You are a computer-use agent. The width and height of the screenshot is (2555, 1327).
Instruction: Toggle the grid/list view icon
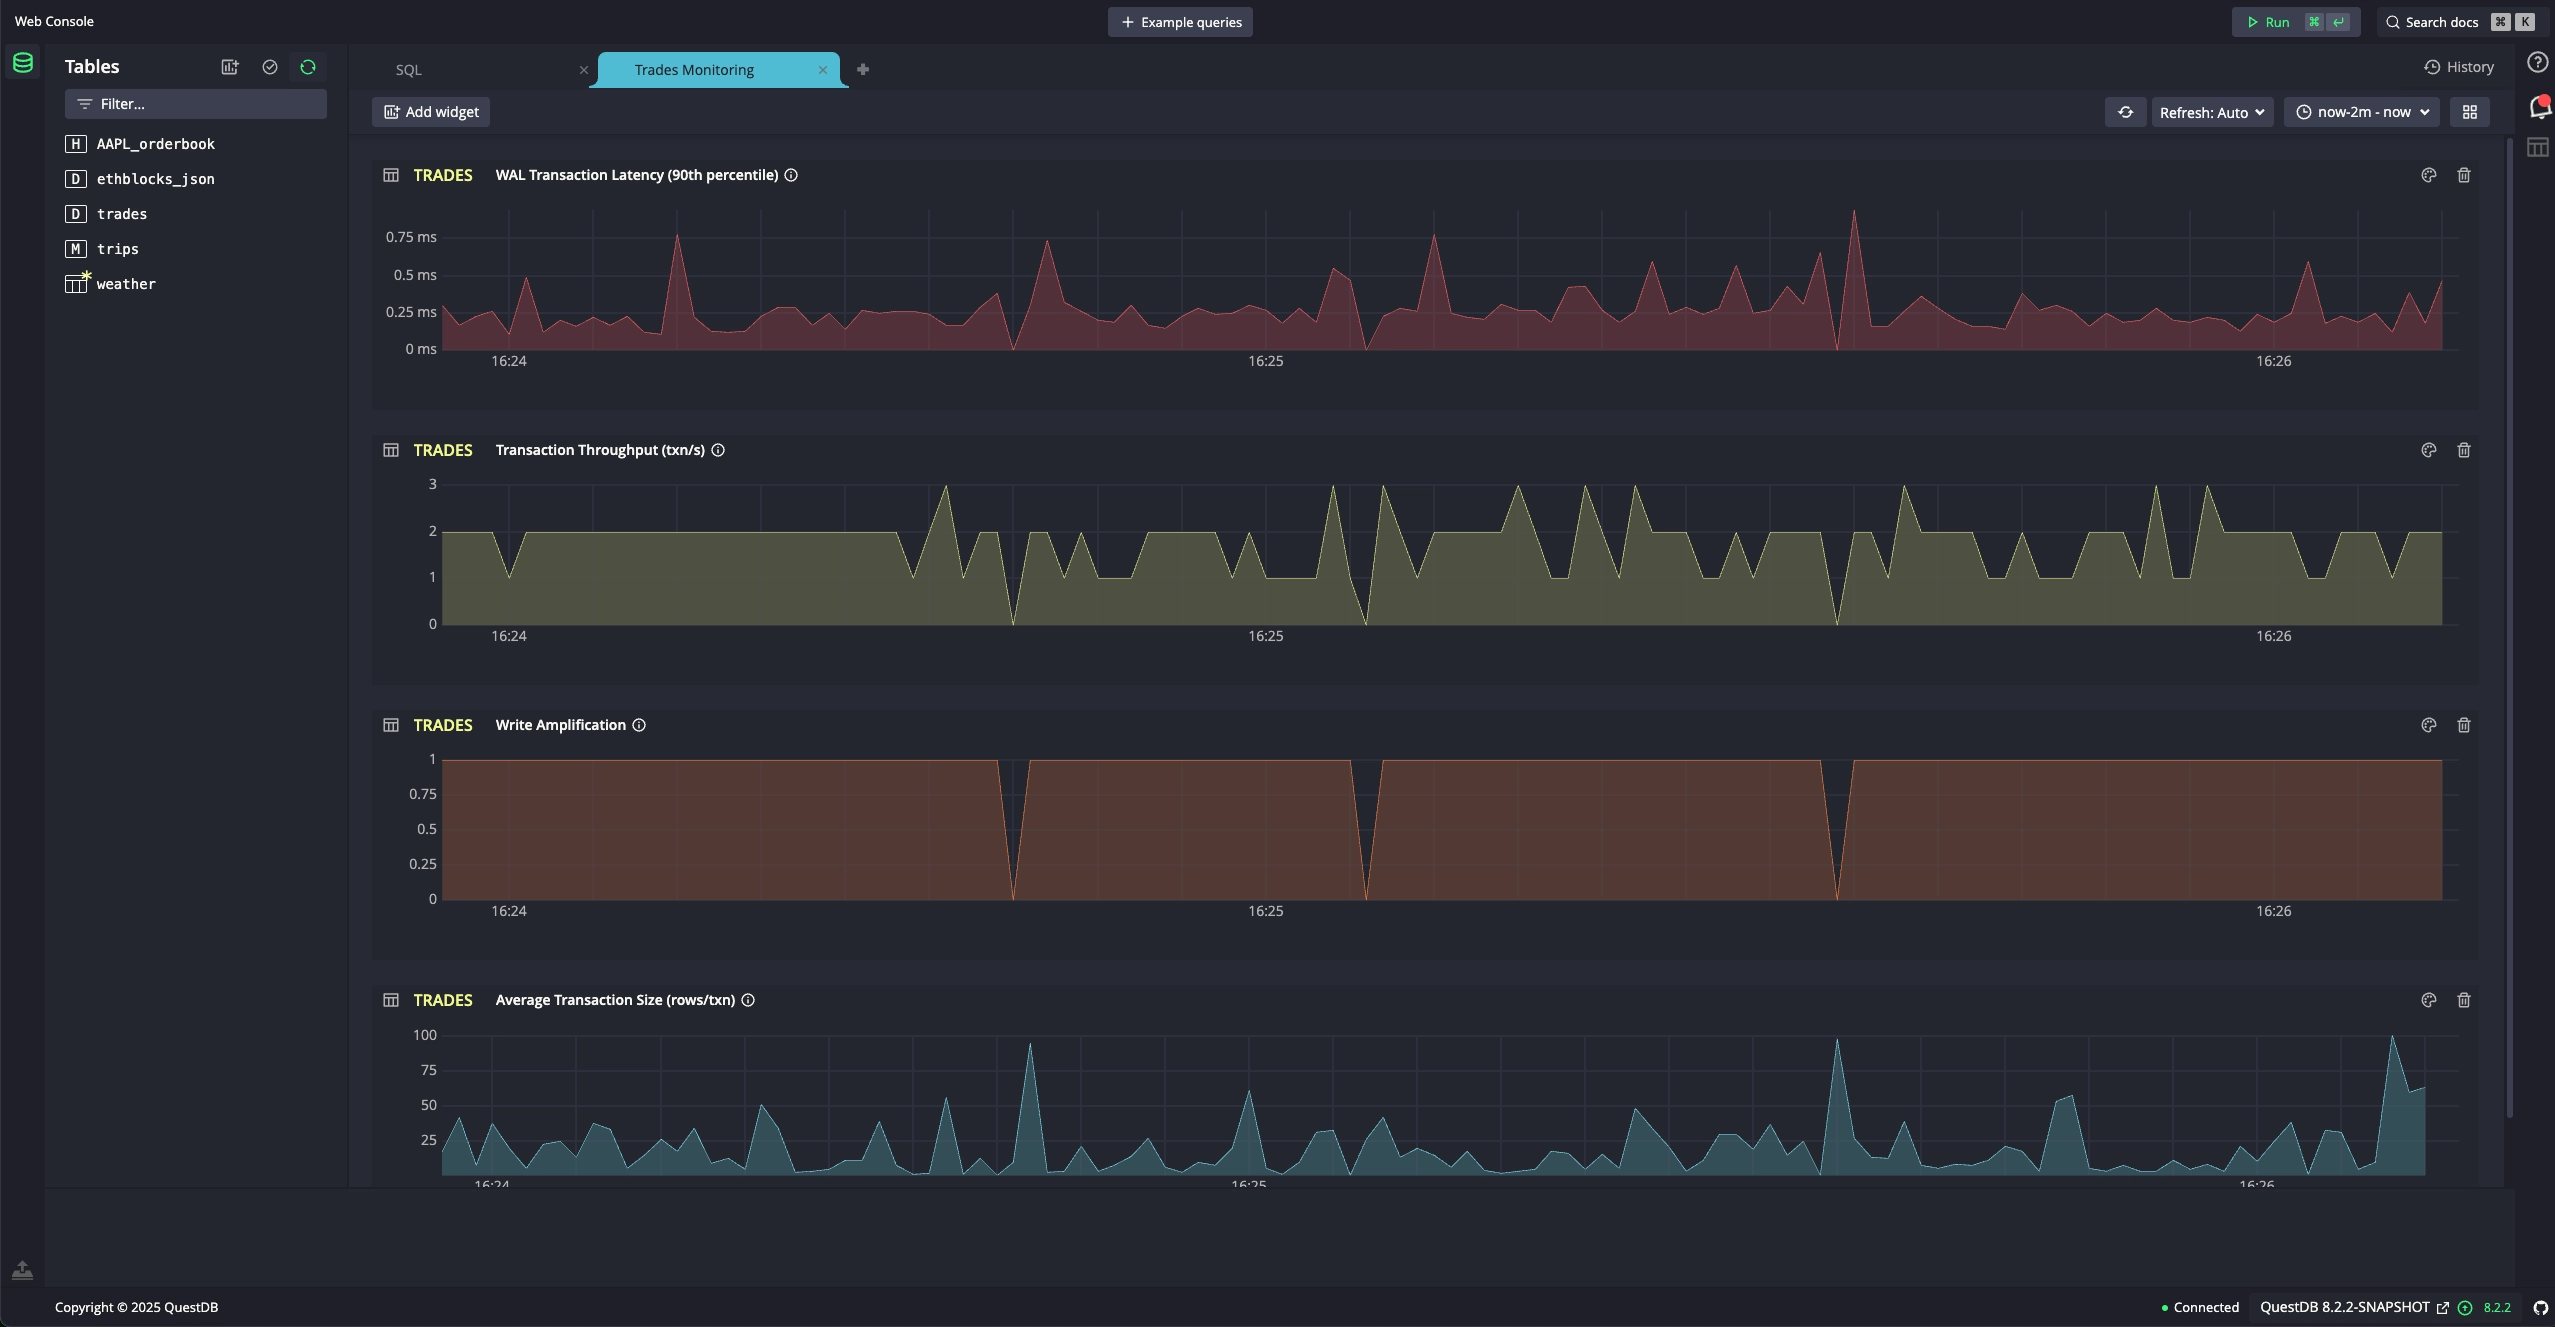point(2469,112)
